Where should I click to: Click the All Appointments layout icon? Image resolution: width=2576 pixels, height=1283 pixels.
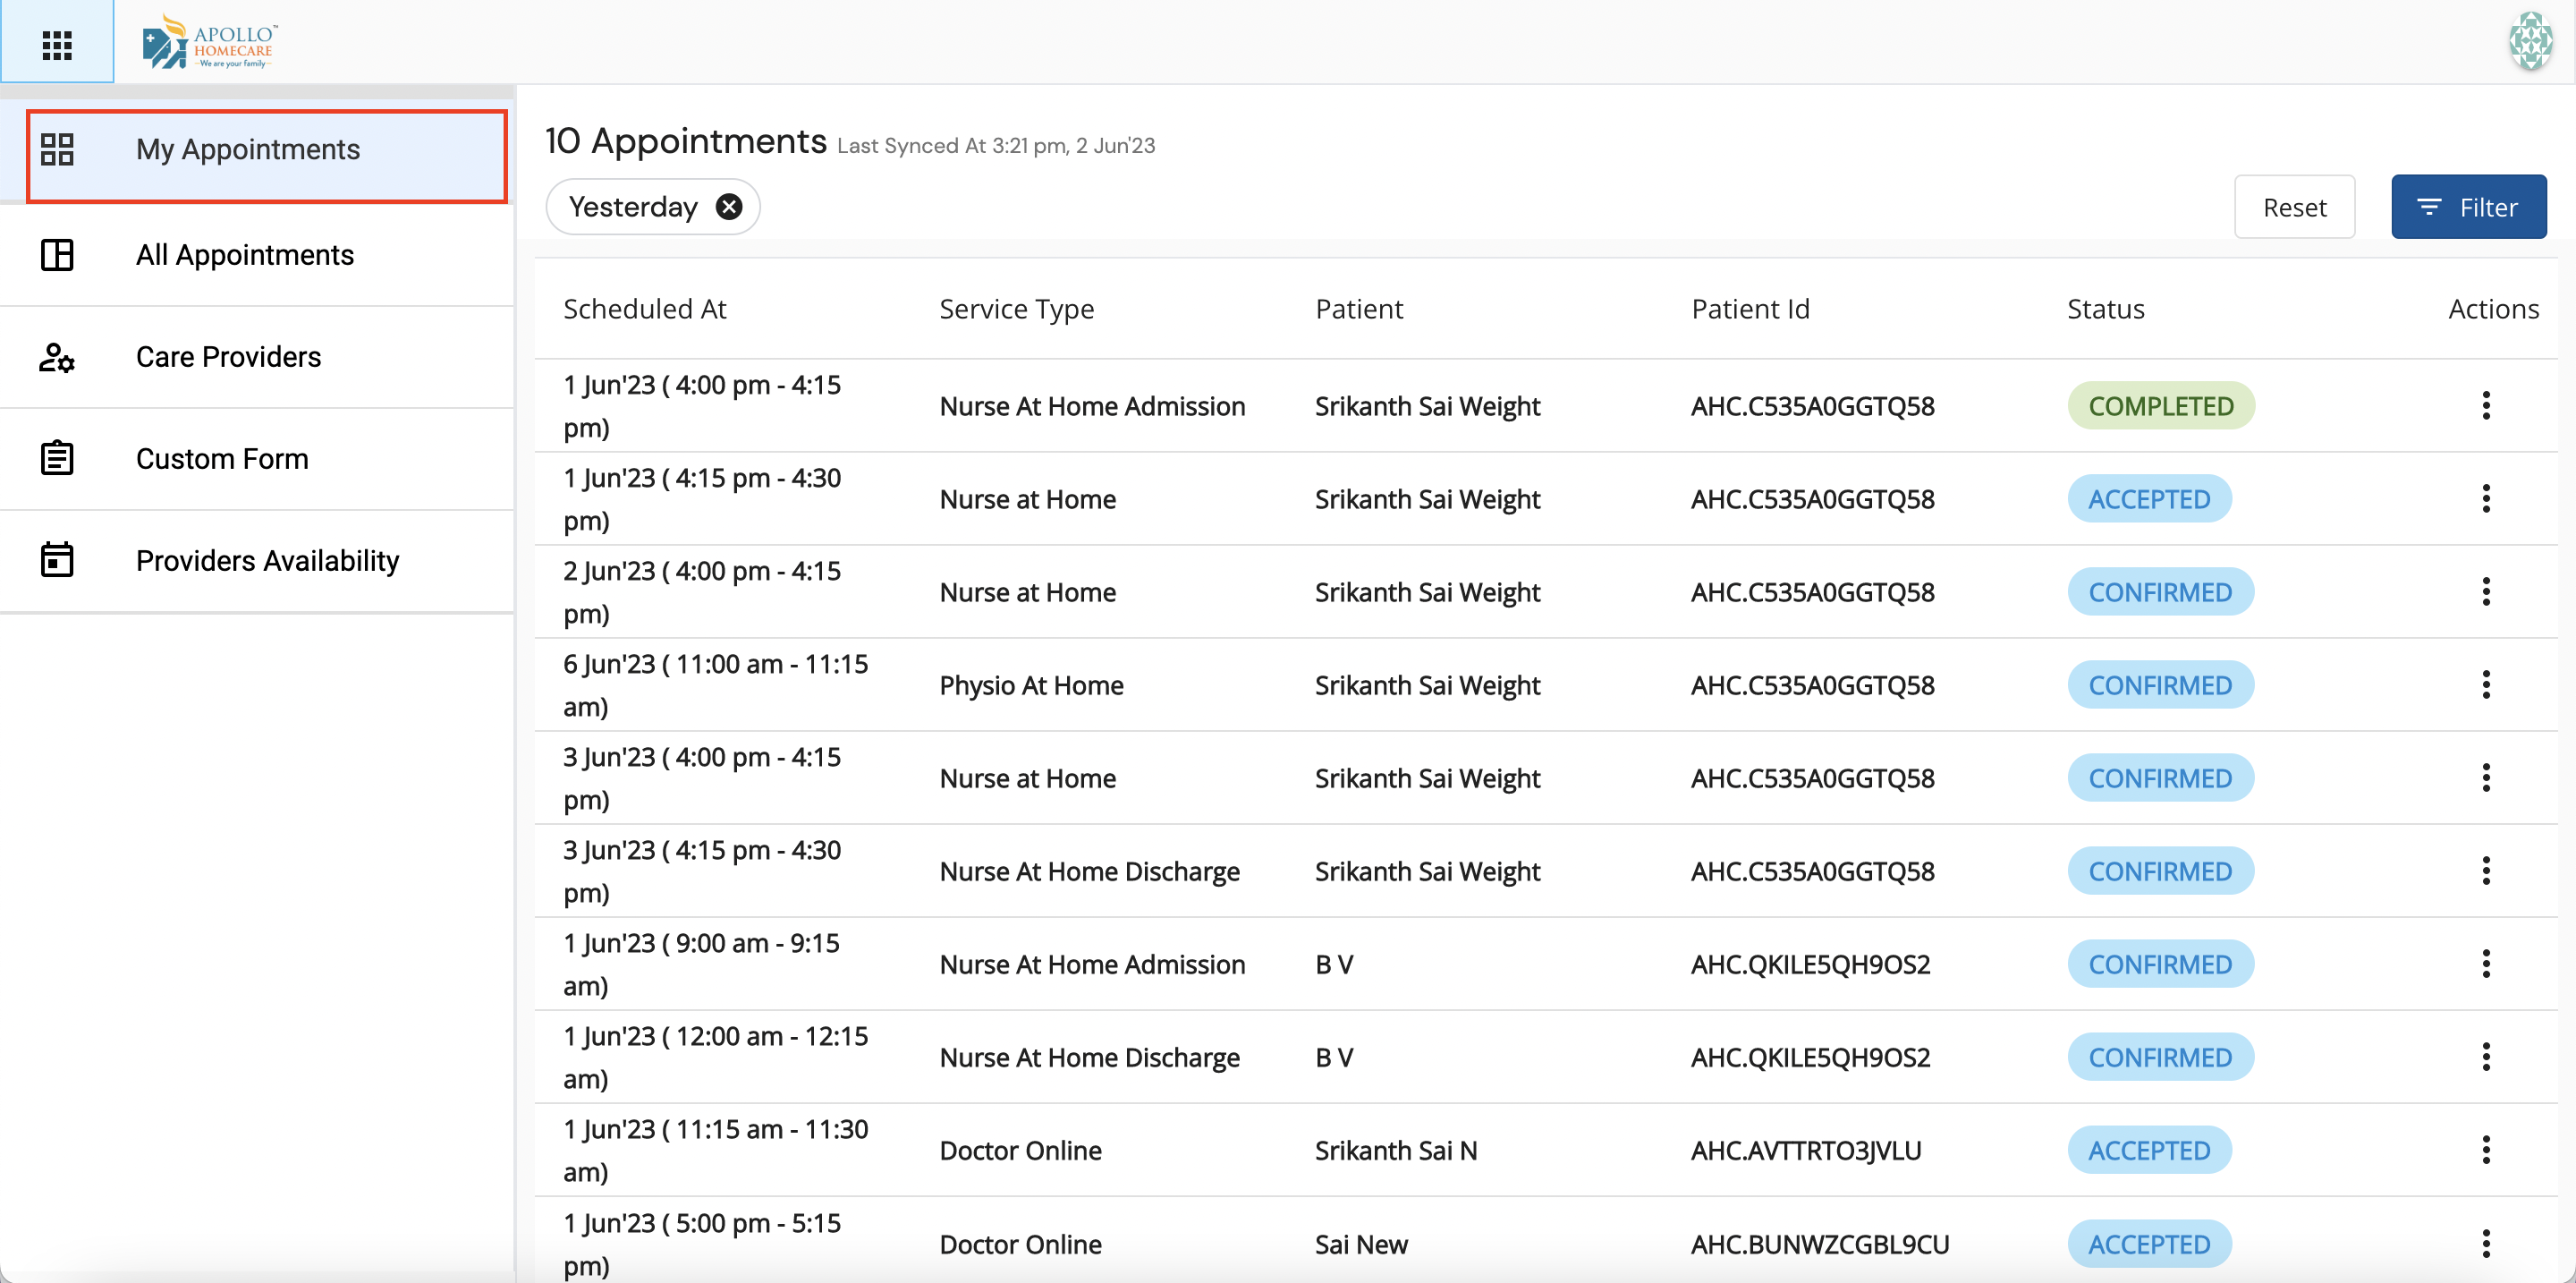[x=57, y=255]
